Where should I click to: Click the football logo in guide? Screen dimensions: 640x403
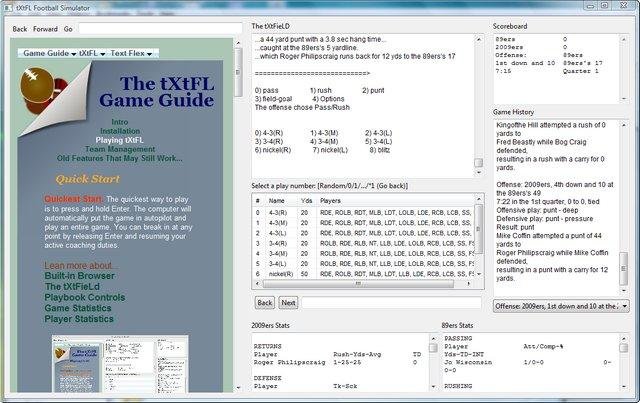[43, 91]
